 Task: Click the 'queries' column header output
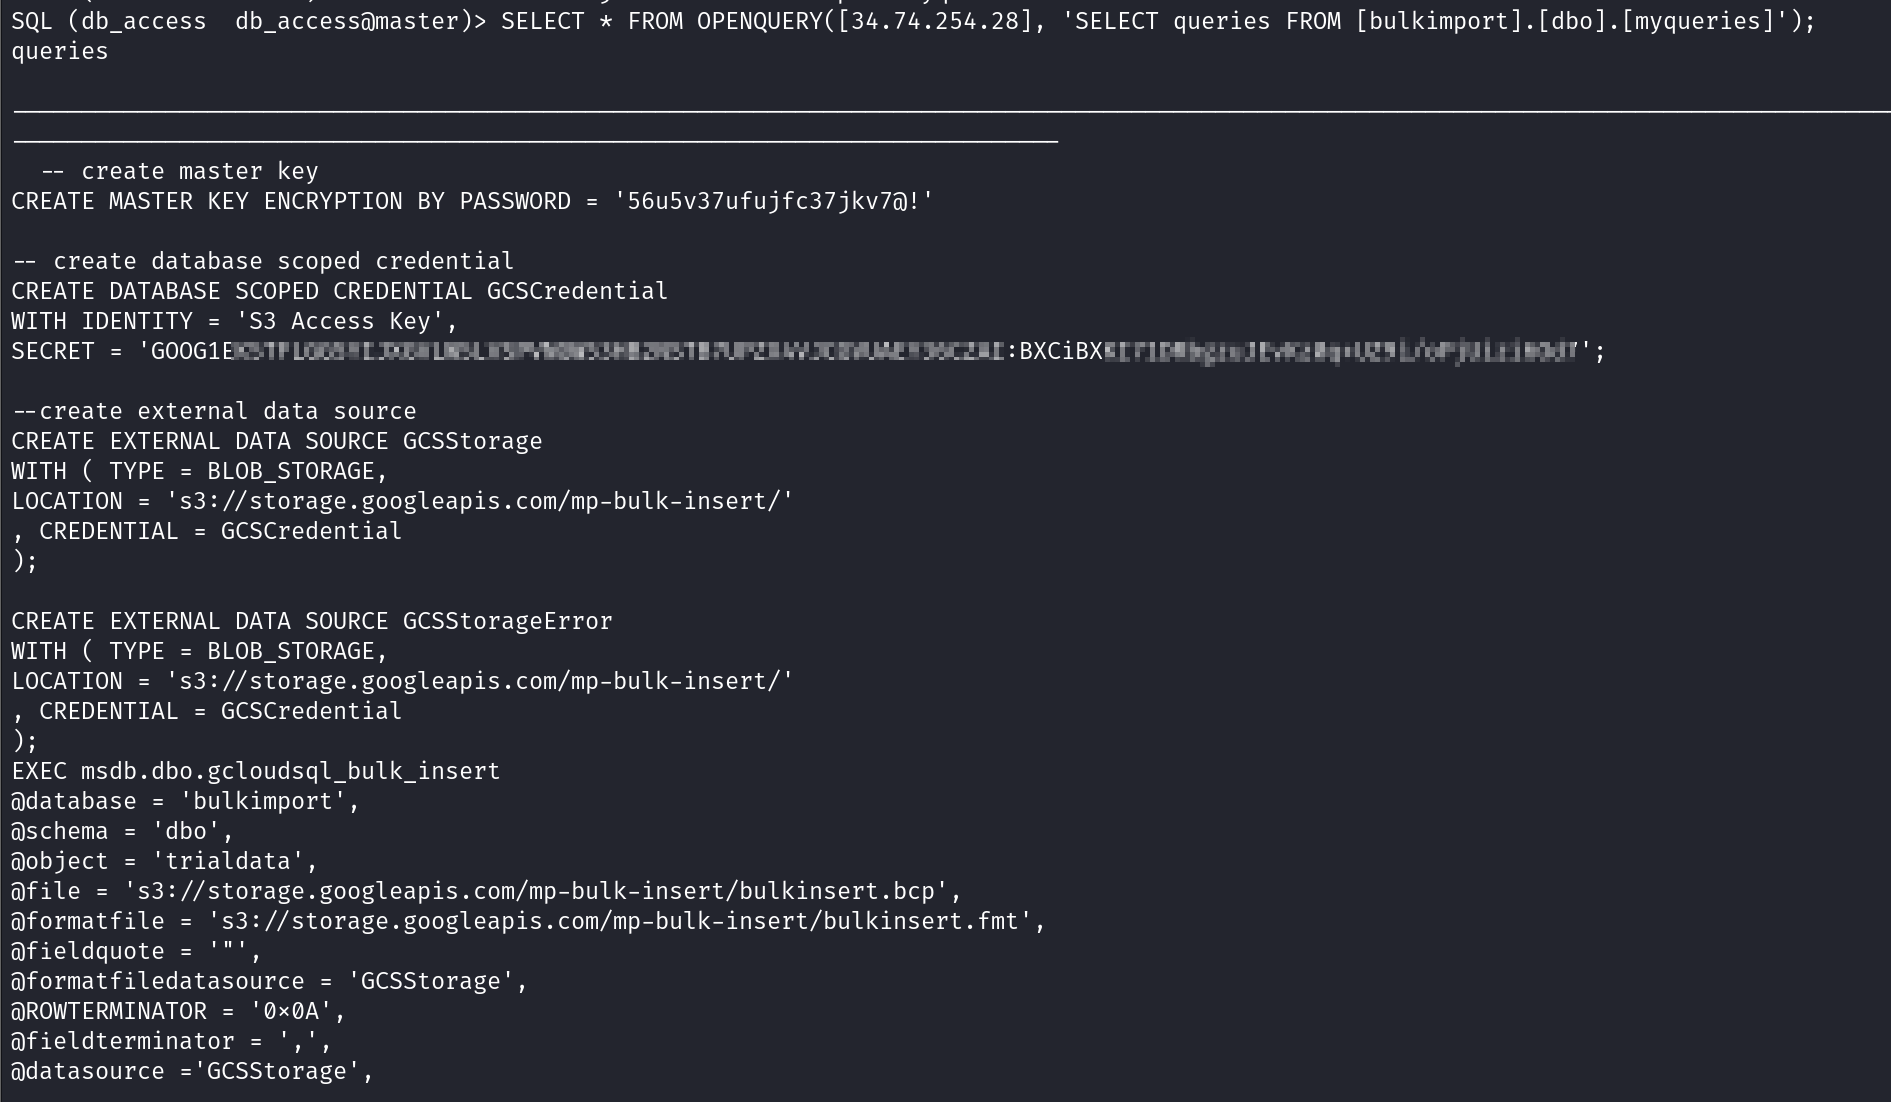click(60, 51)
